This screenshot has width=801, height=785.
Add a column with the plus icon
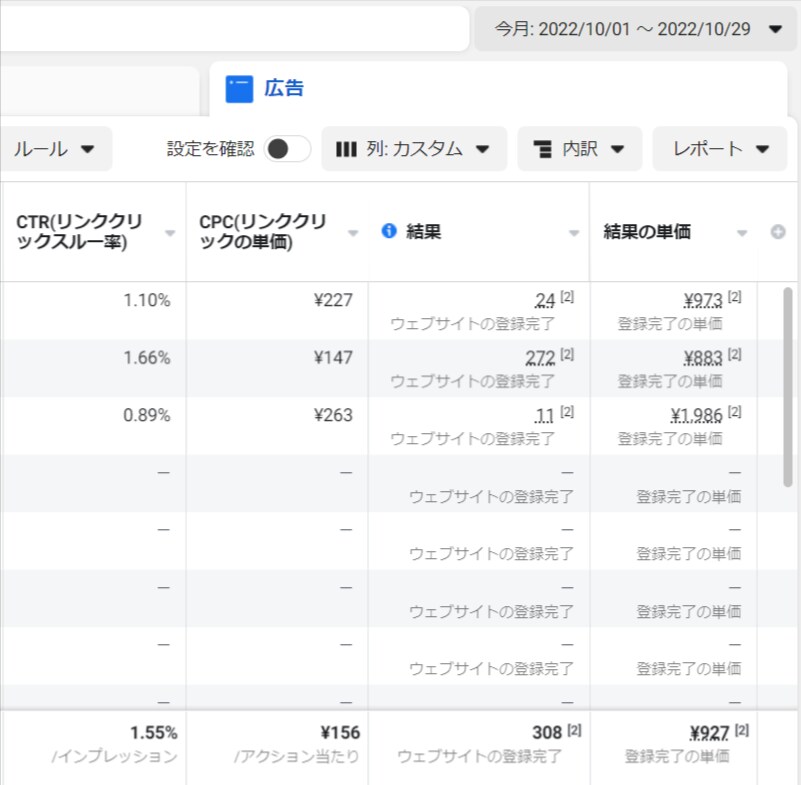(x=778, y=232)
